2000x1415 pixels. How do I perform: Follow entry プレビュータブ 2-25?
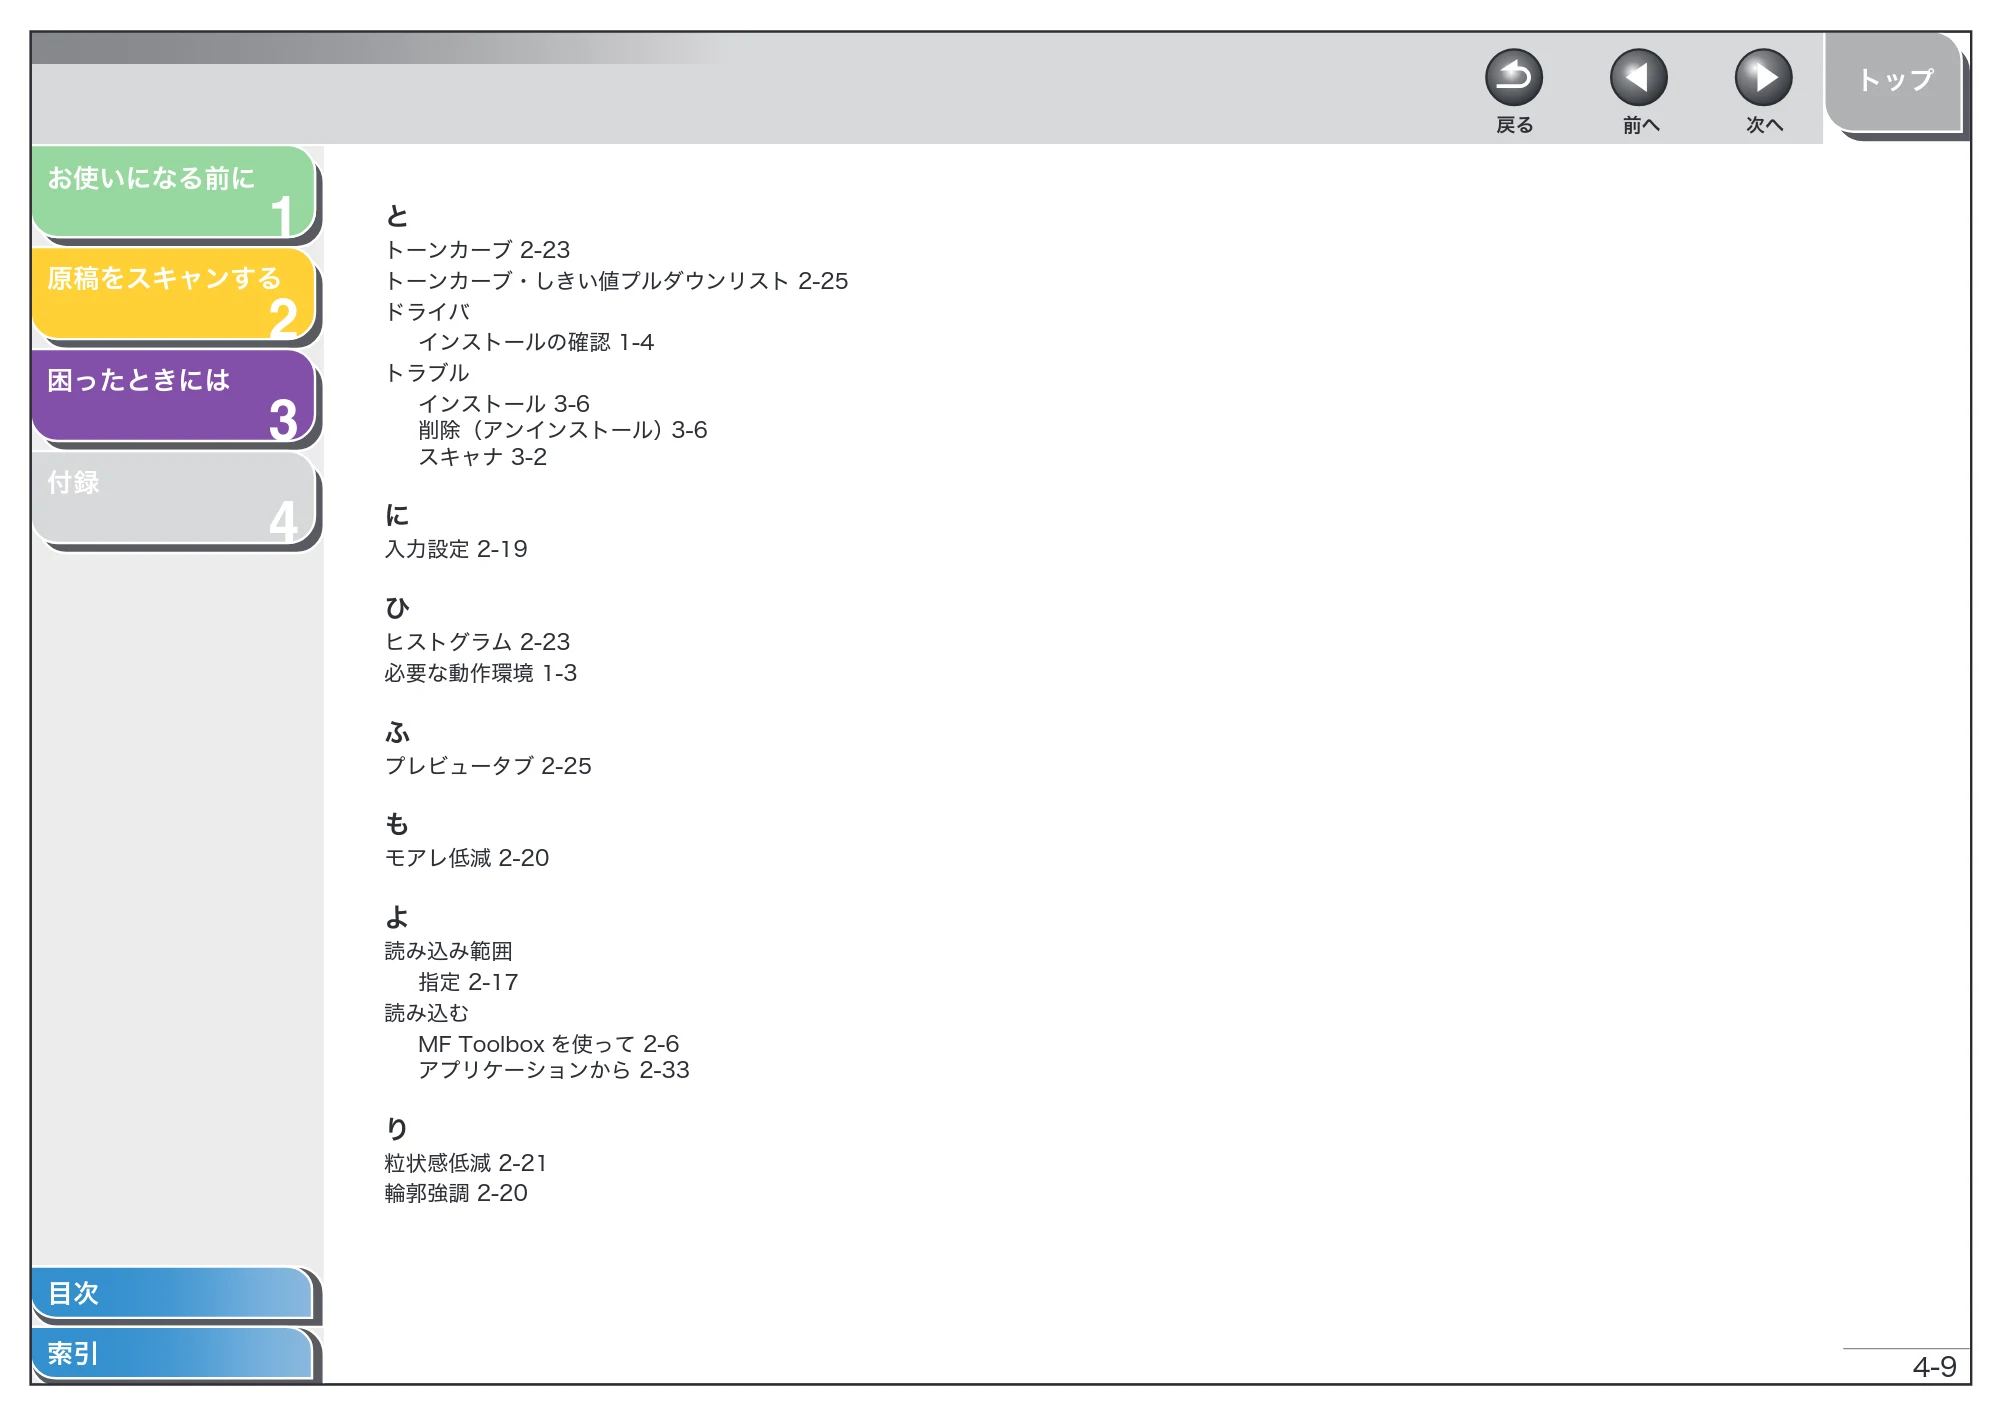click(488, 766)
